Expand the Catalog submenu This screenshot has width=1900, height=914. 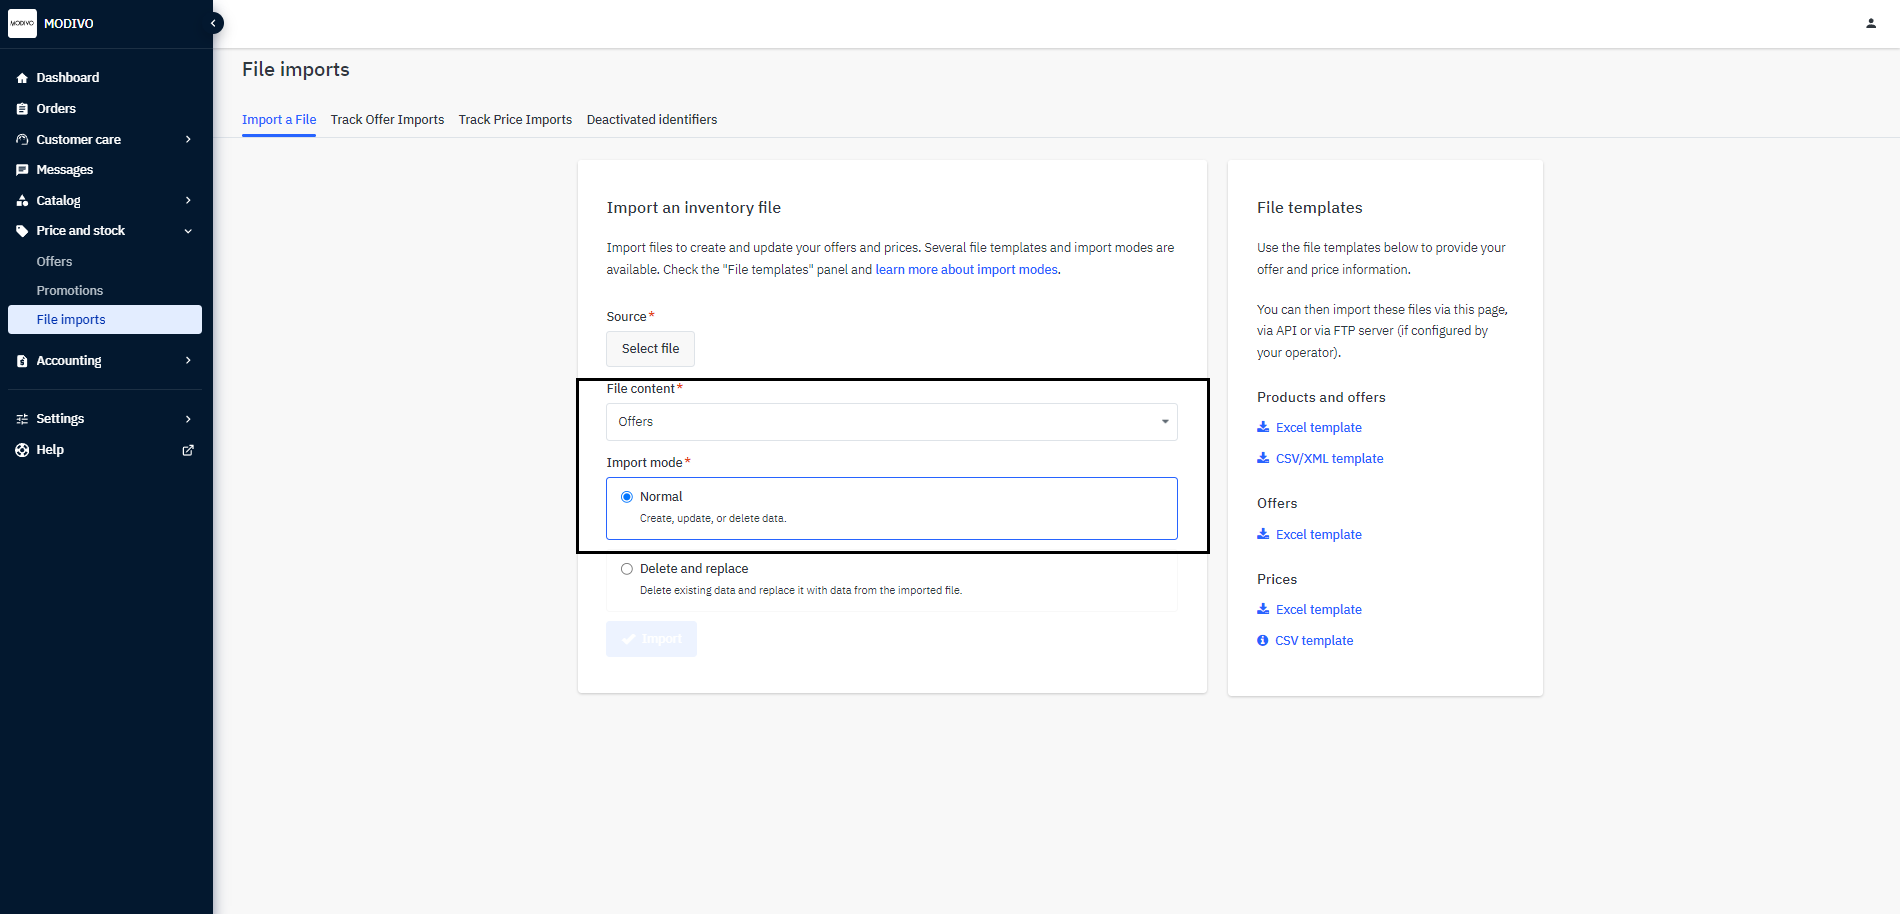pyautogui.click(x=188, y=201)
